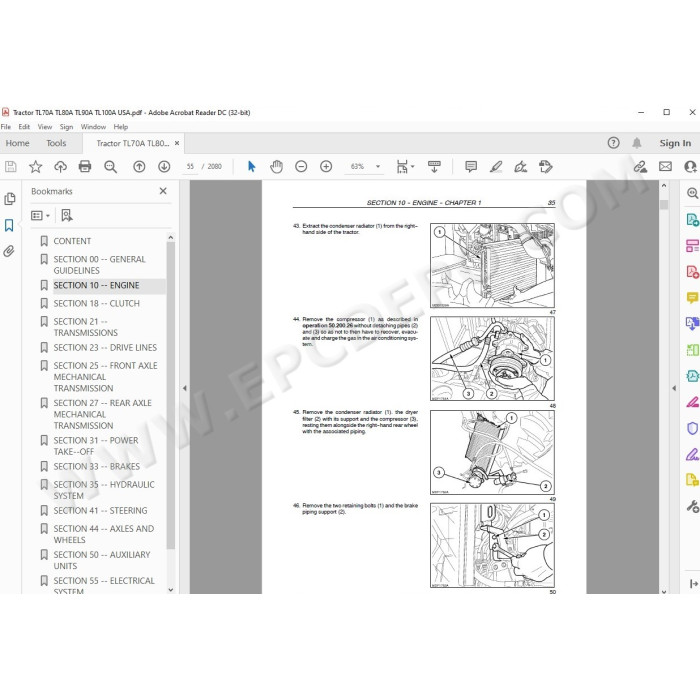Open the fit page options icon
The height and width of the screenshot is (700, 700).
(405, 167)
